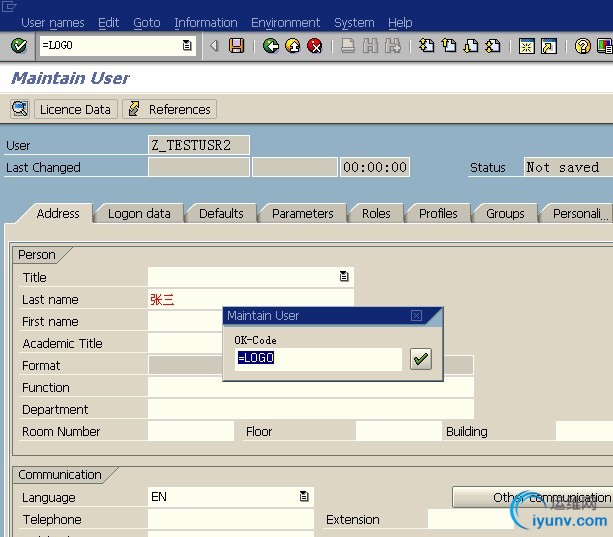Open the Edit menu
Image resolution: width=613 pixels, height=537 pixels.
click(x=108, y=23)
